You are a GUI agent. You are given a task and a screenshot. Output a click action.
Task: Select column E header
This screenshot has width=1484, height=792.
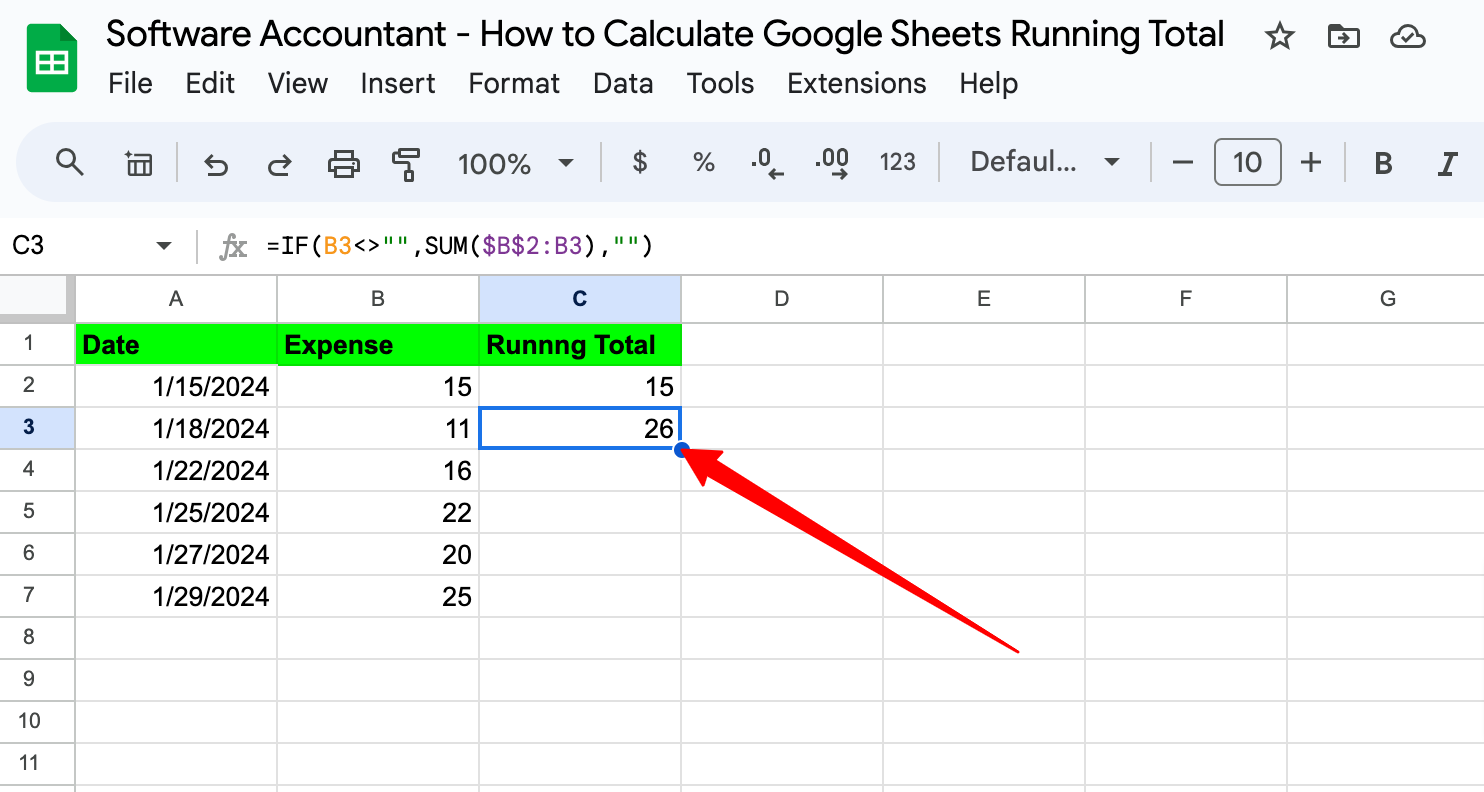(x=984, y=298)
